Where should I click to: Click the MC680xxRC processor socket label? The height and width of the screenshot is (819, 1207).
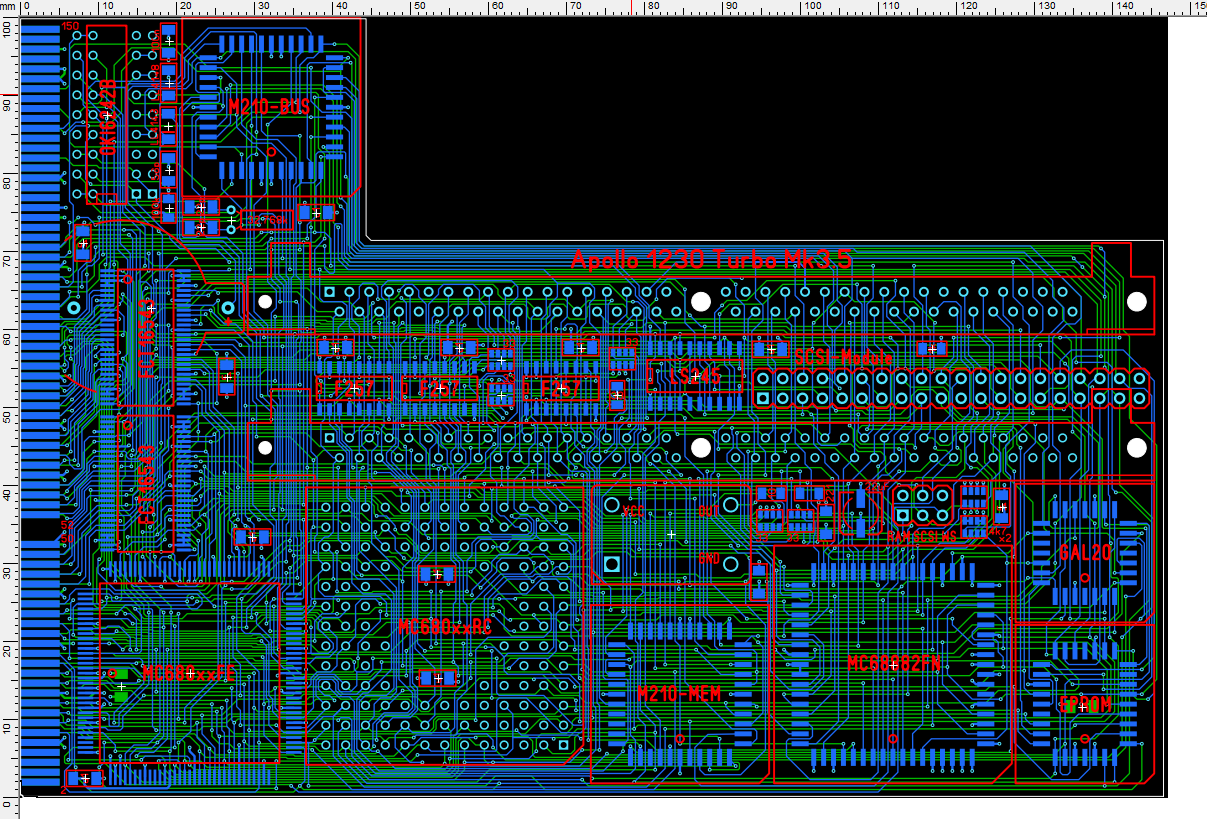[x=445, y=627]
